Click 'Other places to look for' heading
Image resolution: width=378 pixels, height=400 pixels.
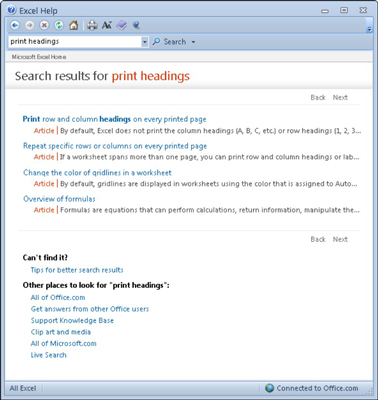click(x=96, y=285)
